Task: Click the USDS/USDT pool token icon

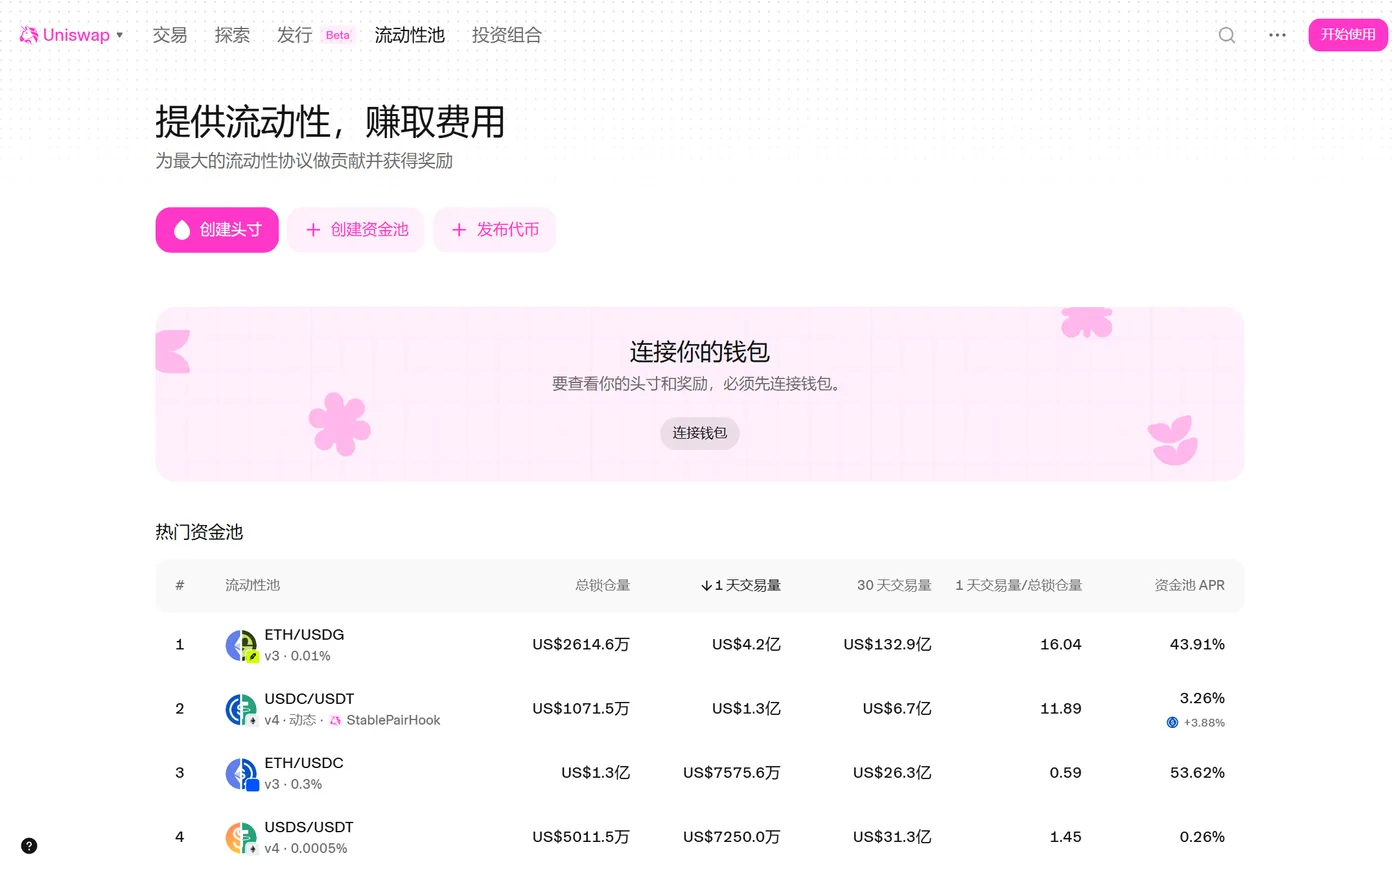Action: pyautogui.click(x=242, y=838)
